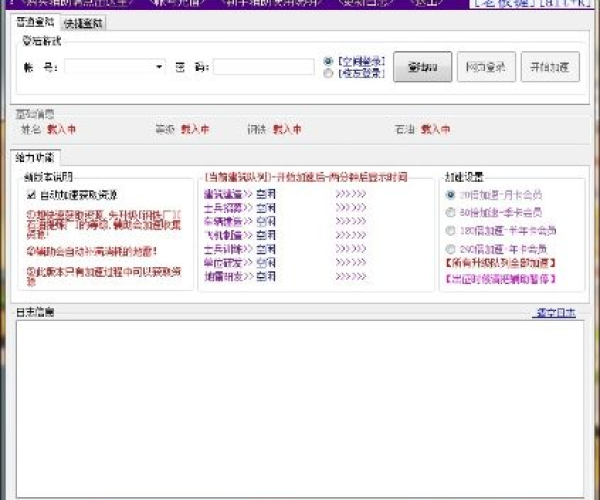The width and height of the screenshot is (600, 500).
Task: Click the >>>>>> arrows in 地雷研发 row
Action: 351,276
